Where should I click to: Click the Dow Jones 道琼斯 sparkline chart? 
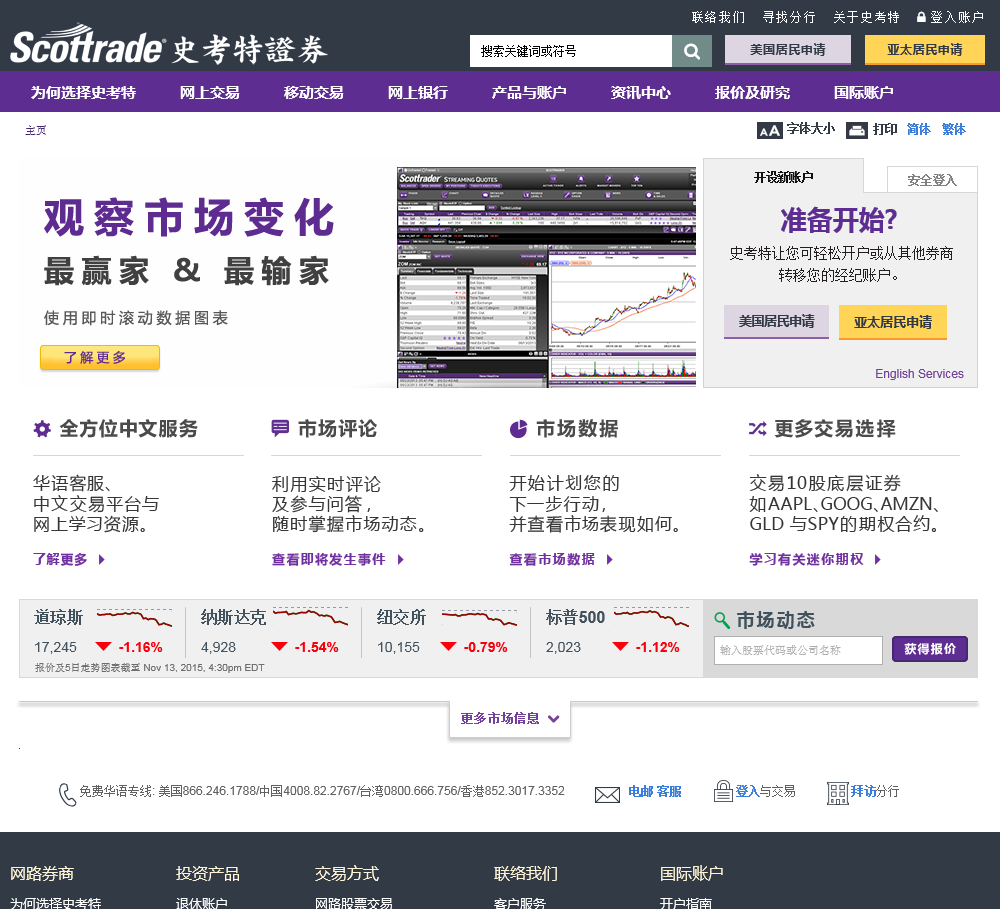pyautogui.click(x=134, y=617)
